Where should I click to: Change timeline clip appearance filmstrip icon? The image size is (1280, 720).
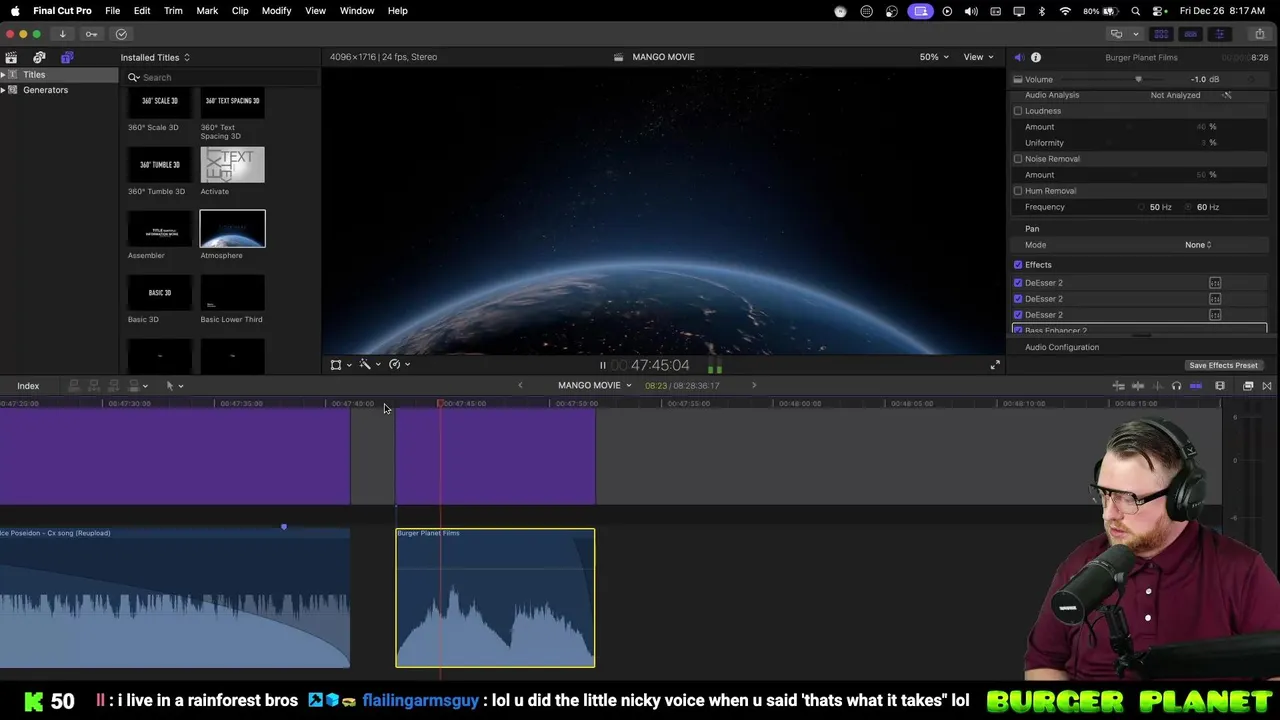[x=1219, y=386]
